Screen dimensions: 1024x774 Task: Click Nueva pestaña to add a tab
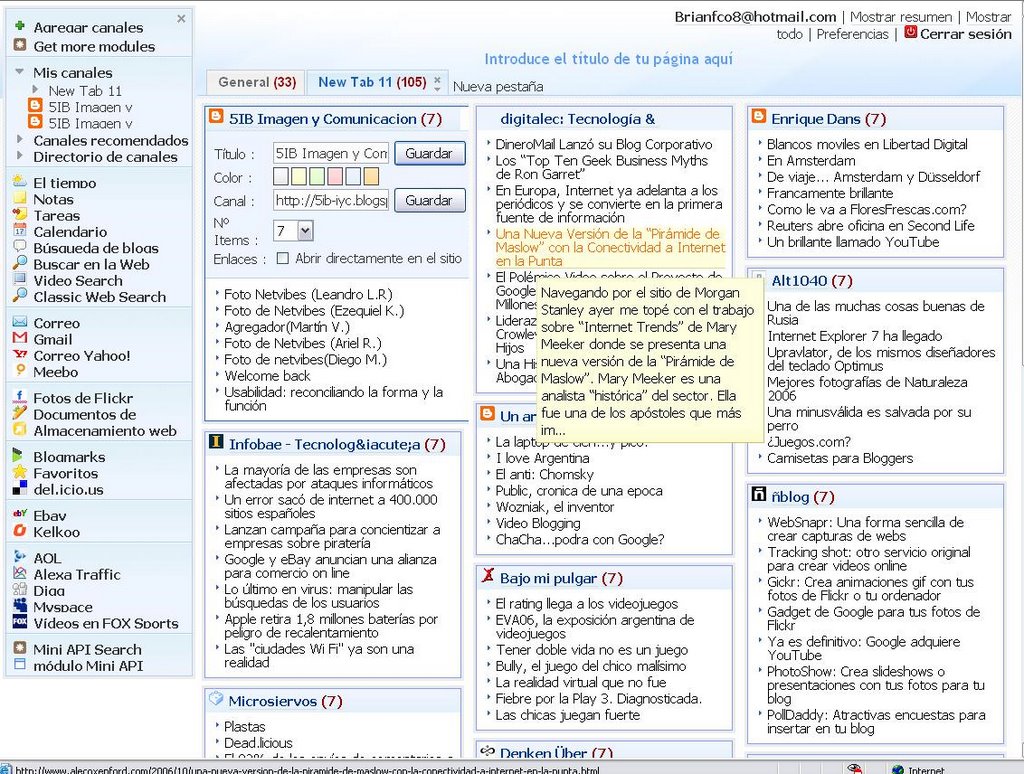498,86
